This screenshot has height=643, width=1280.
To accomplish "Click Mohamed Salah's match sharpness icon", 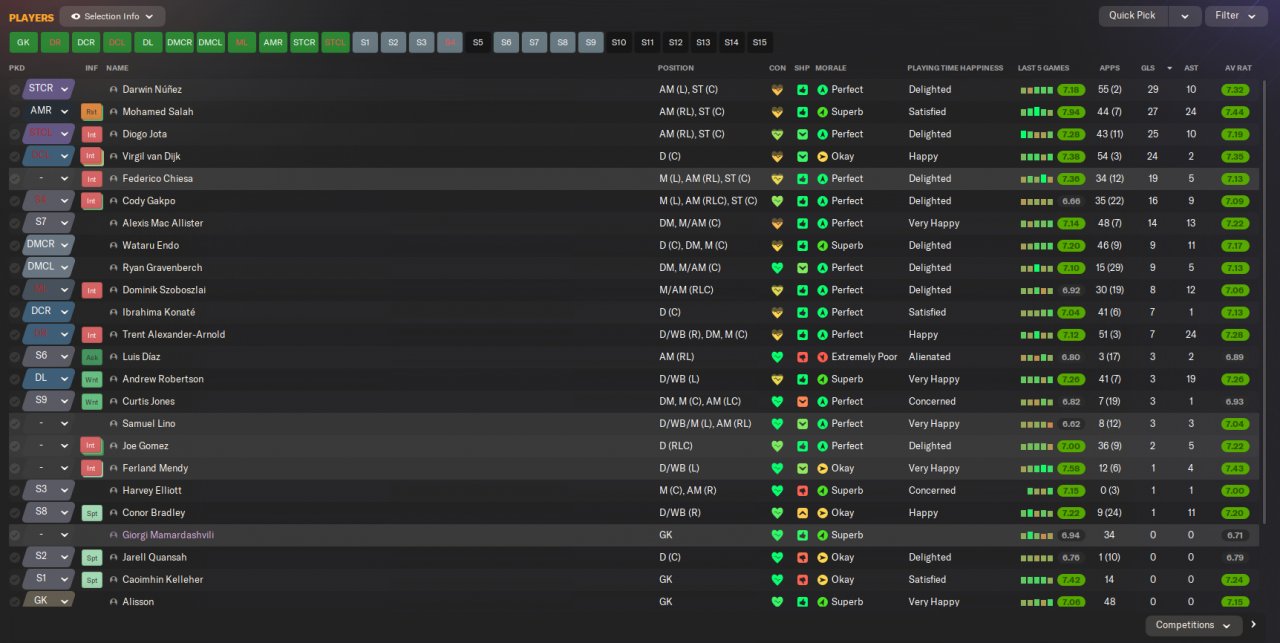I will click(802, 112).
